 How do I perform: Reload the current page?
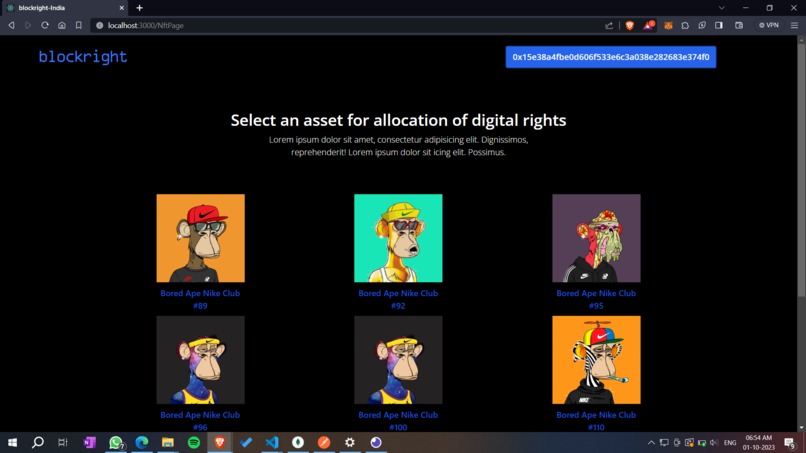click(x=45, y=25)
